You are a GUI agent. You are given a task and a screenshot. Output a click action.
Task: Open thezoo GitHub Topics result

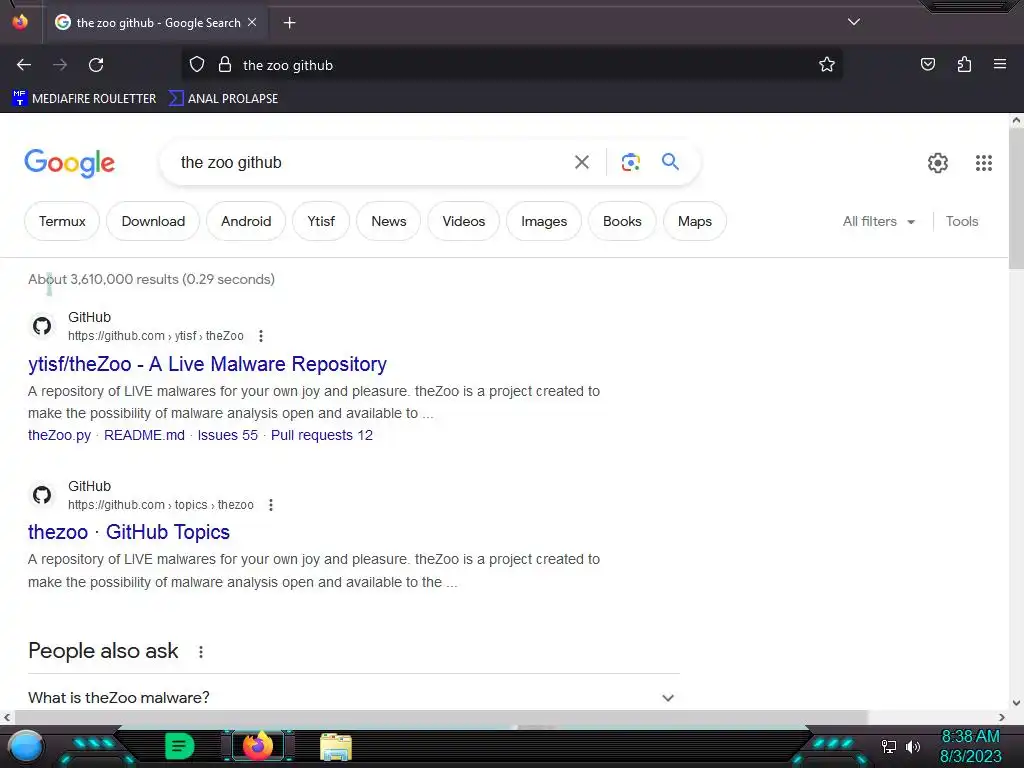[x=129, y=532]
